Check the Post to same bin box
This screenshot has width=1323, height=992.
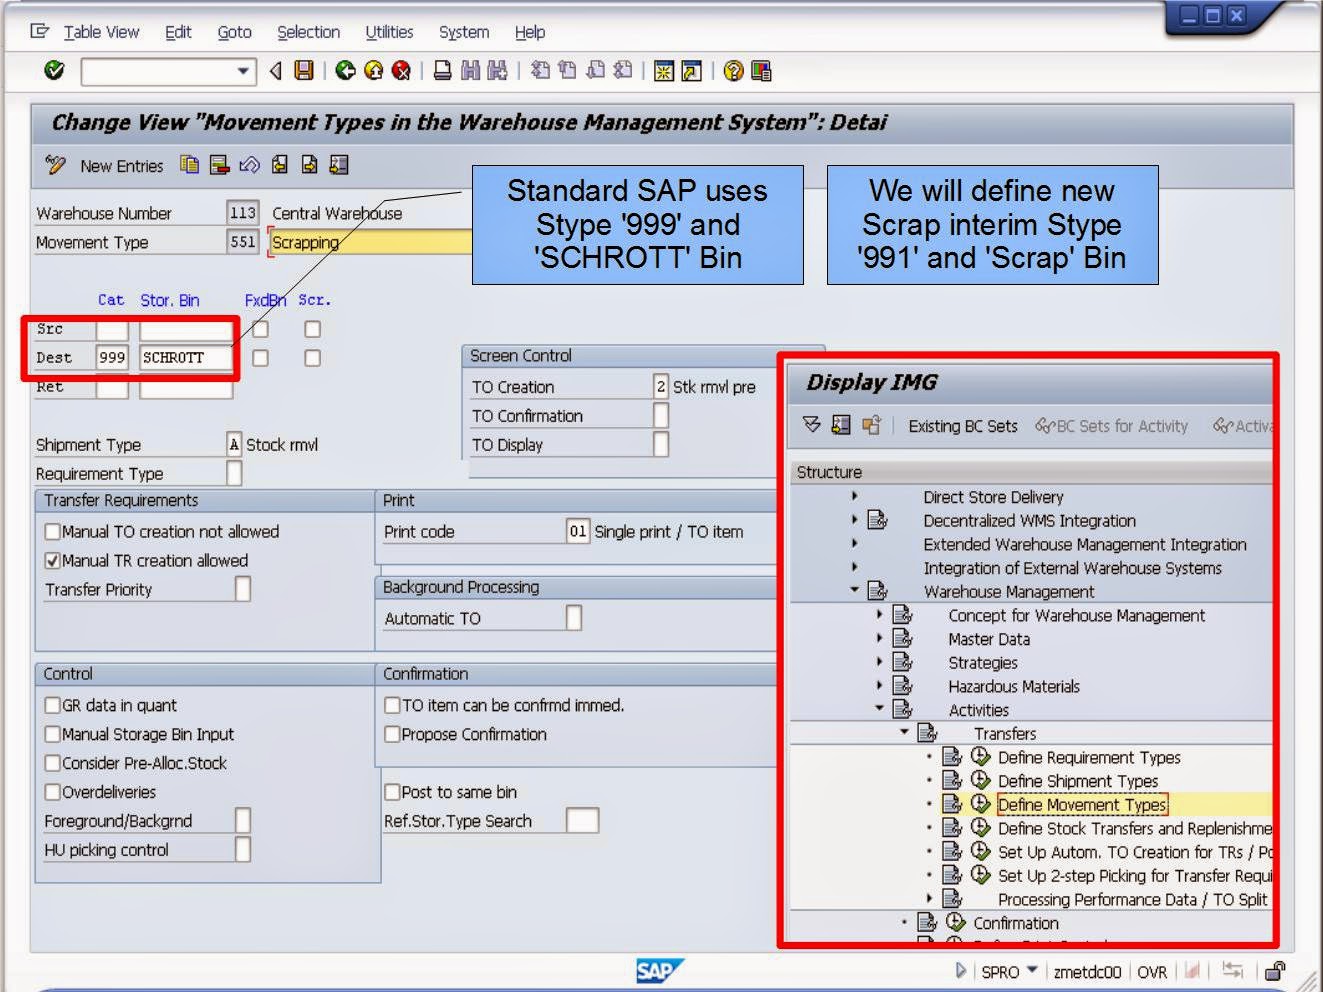coord(393,792)
